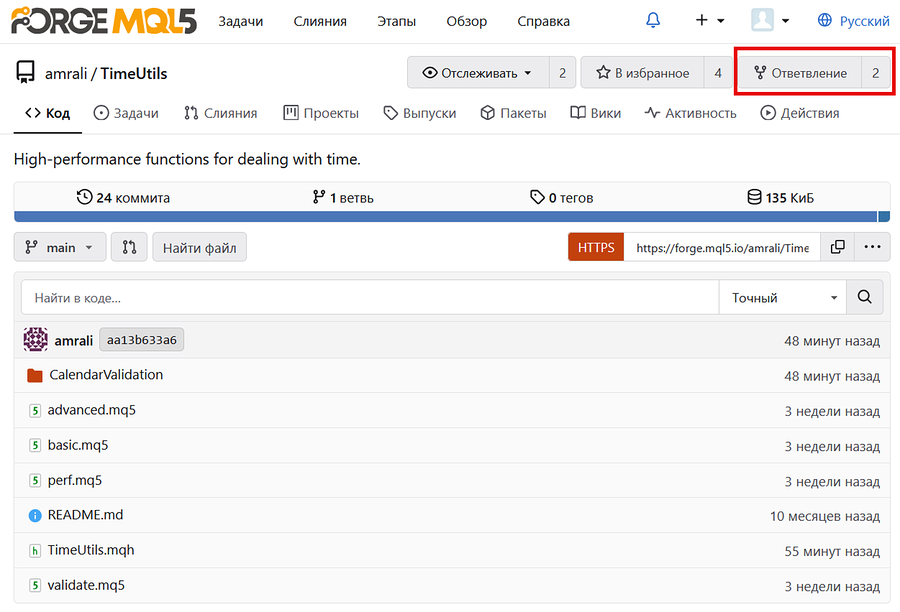Open the user avatar menu
The image size is (900, 612).
[x=770, y=21]
